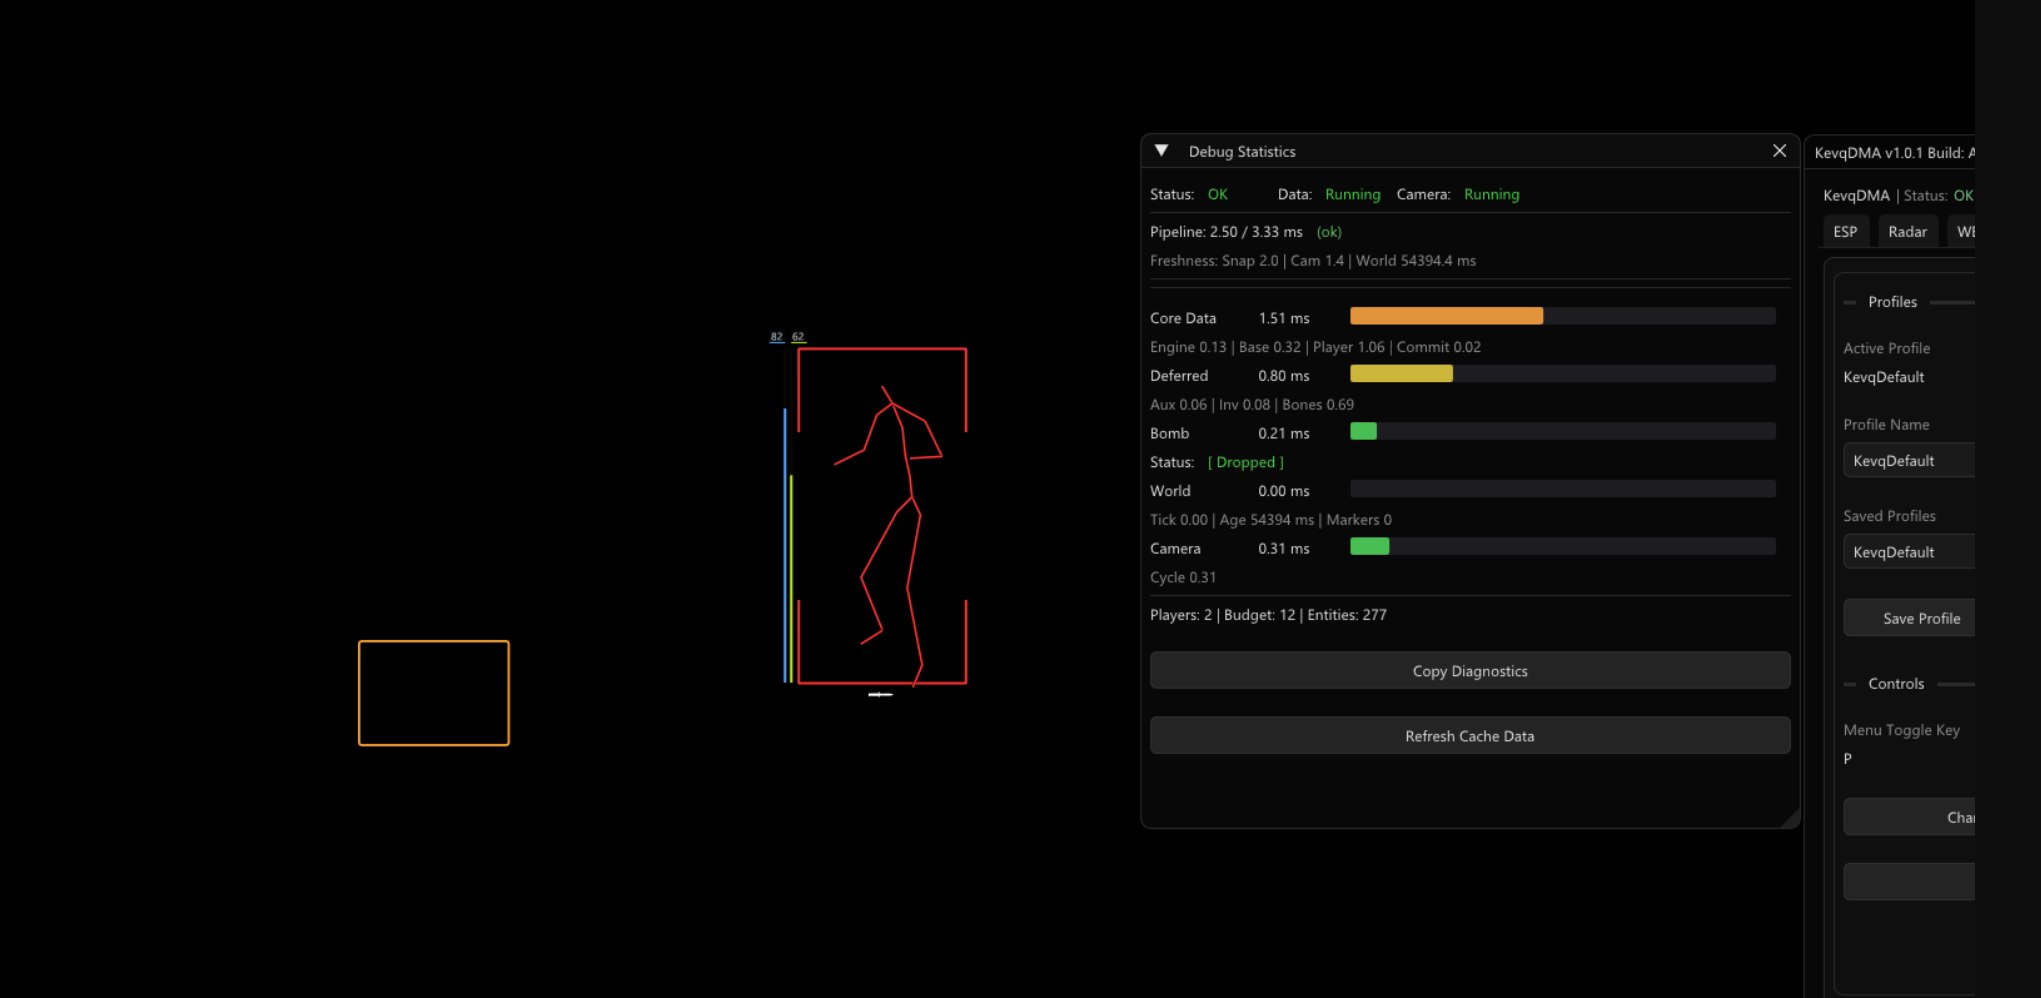Click the Profile Name input field

point(1908,461)
